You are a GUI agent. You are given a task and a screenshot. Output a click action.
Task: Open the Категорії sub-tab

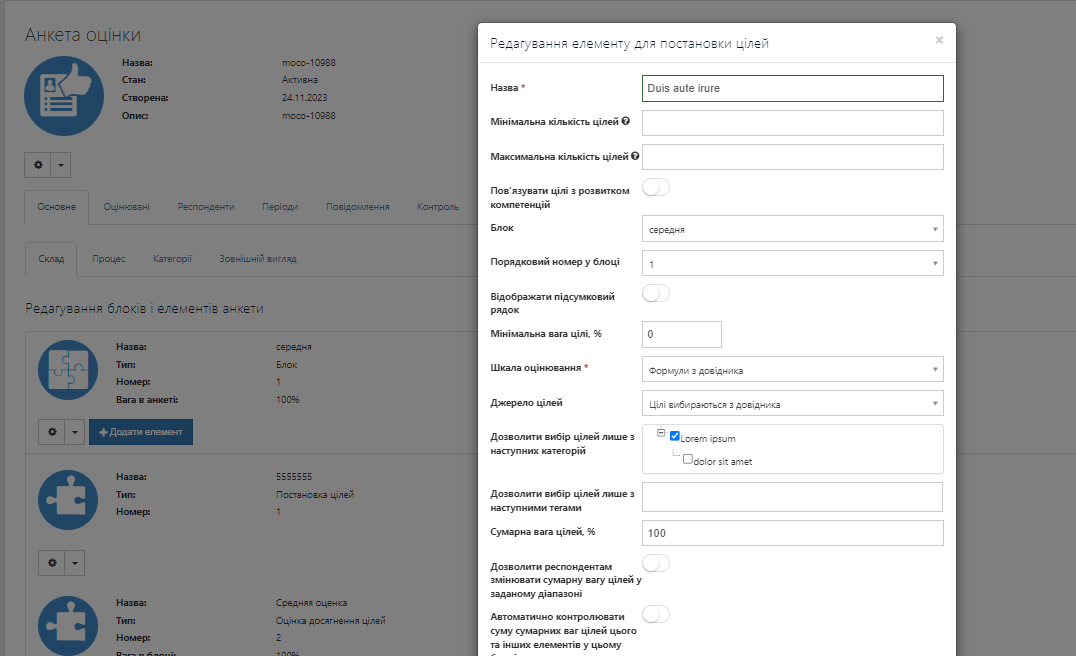(x=172, y=259)
